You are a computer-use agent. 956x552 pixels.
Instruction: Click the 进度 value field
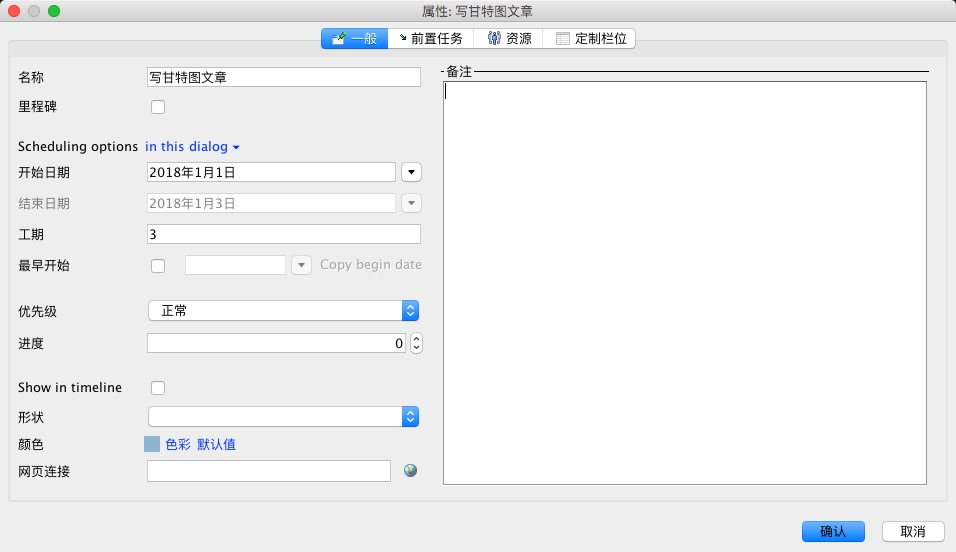coord(276,343)
